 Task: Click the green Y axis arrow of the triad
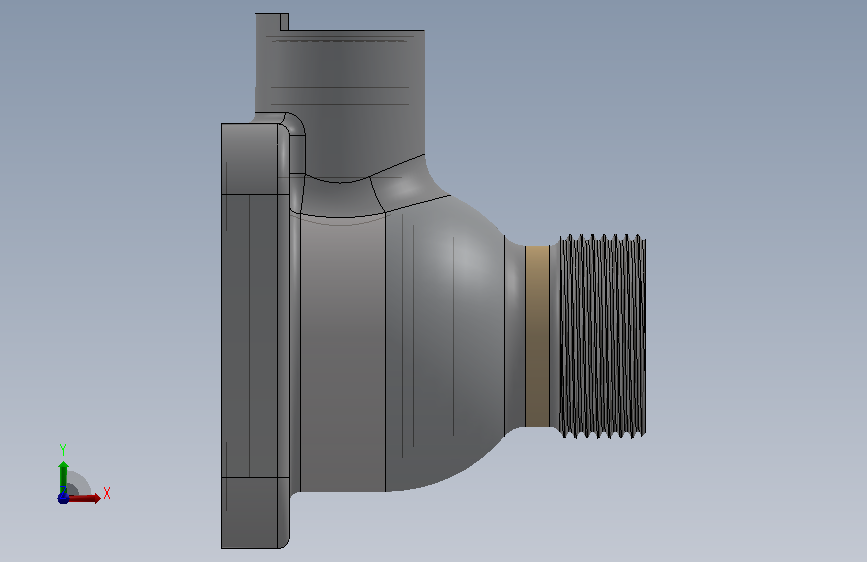click(x=64, y=476)
